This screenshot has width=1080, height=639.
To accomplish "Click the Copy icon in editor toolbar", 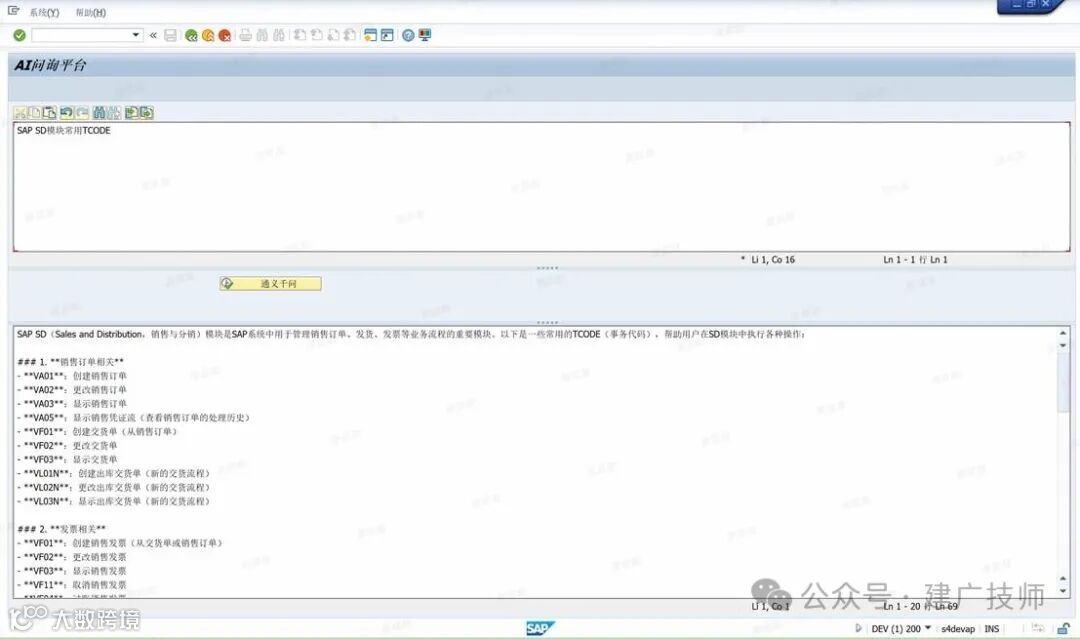I will (x=34, y=113).
